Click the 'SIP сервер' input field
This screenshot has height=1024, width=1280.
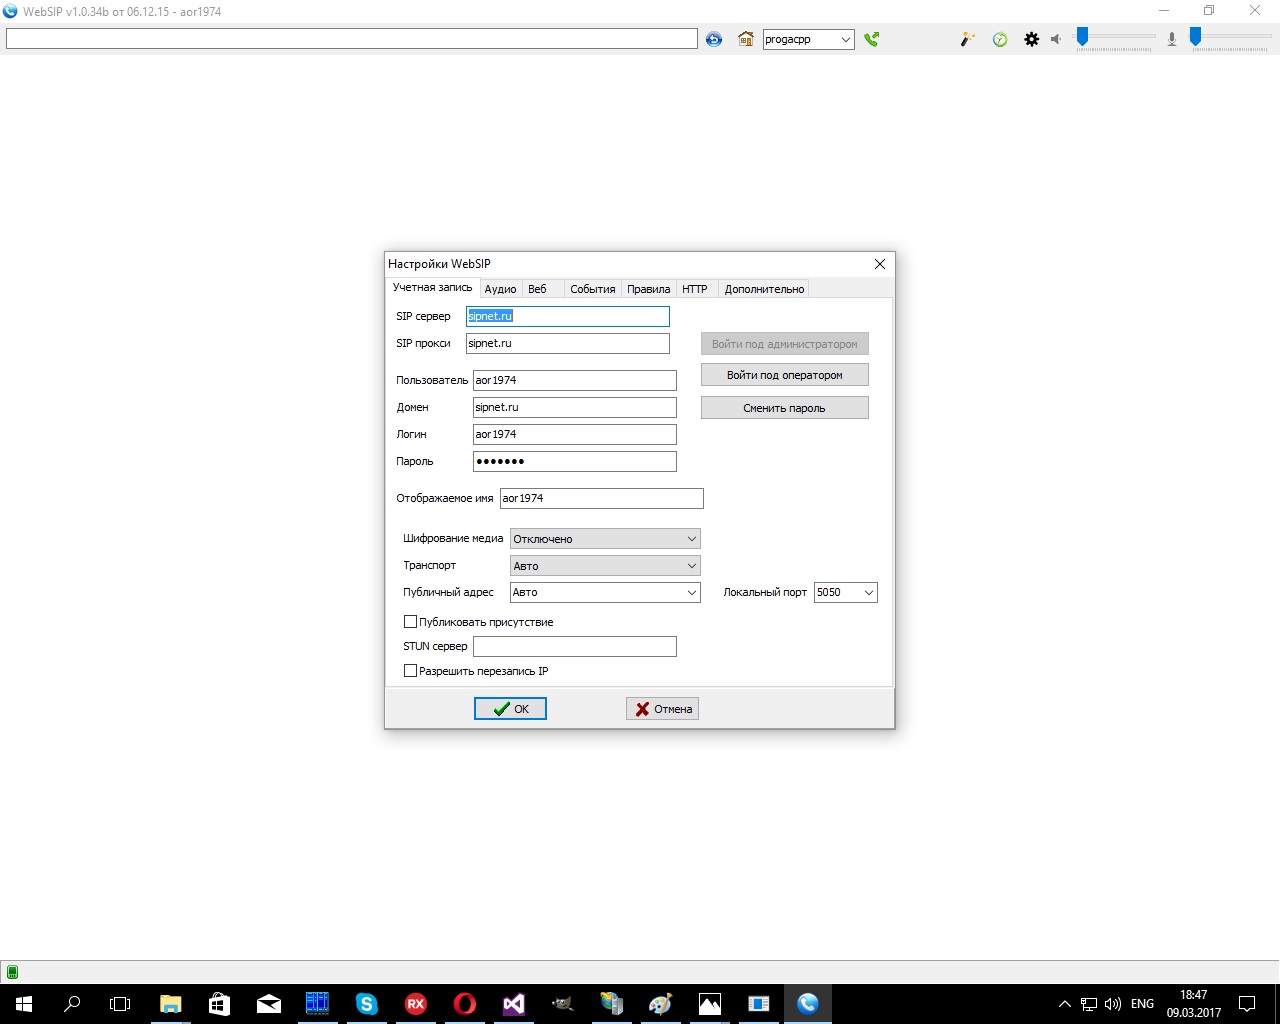568,316
